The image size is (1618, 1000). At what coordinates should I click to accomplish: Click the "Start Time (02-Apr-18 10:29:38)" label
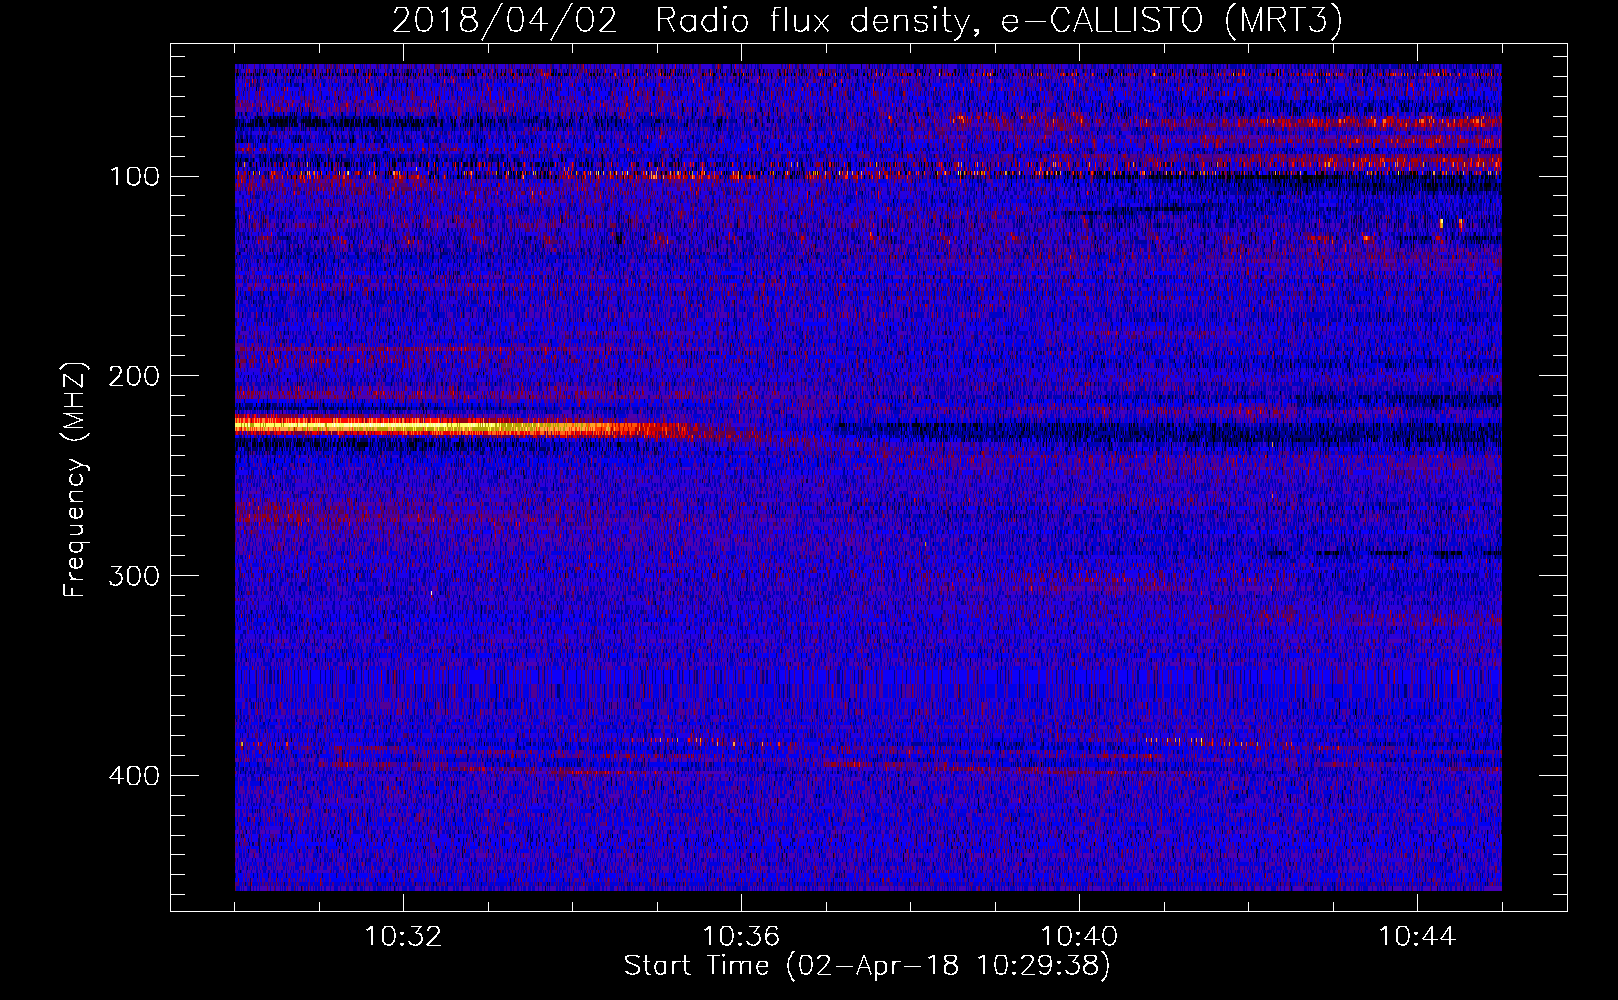(867, 965)
